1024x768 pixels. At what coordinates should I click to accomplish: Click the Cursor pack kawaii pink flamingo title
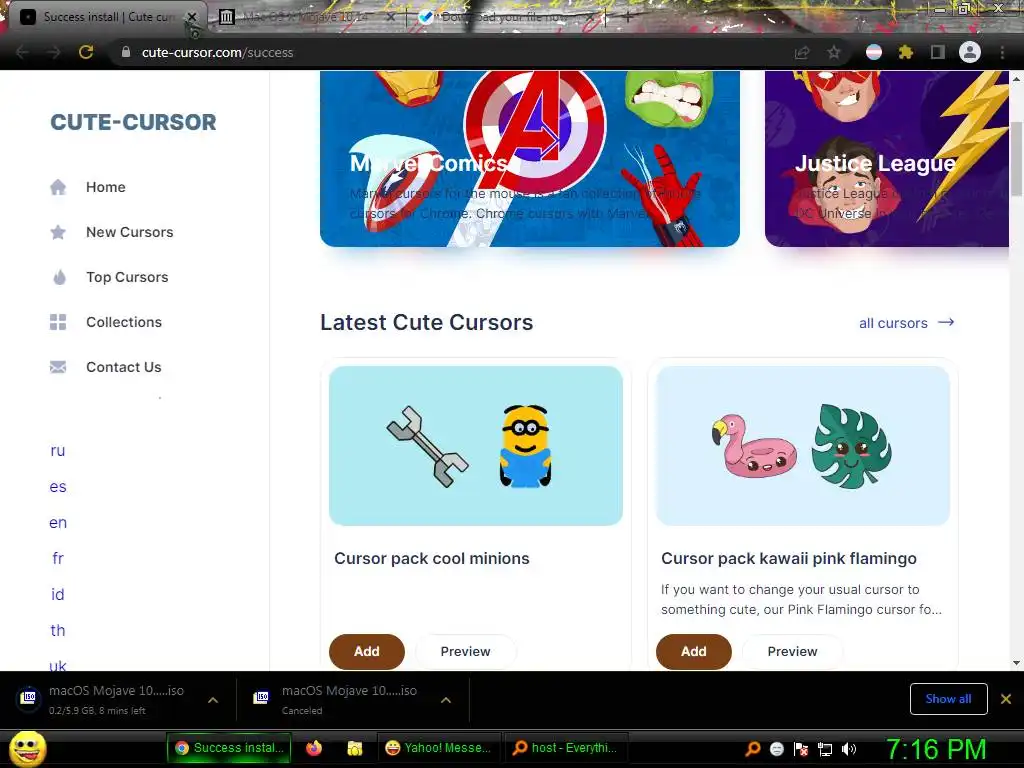(789, 558)
